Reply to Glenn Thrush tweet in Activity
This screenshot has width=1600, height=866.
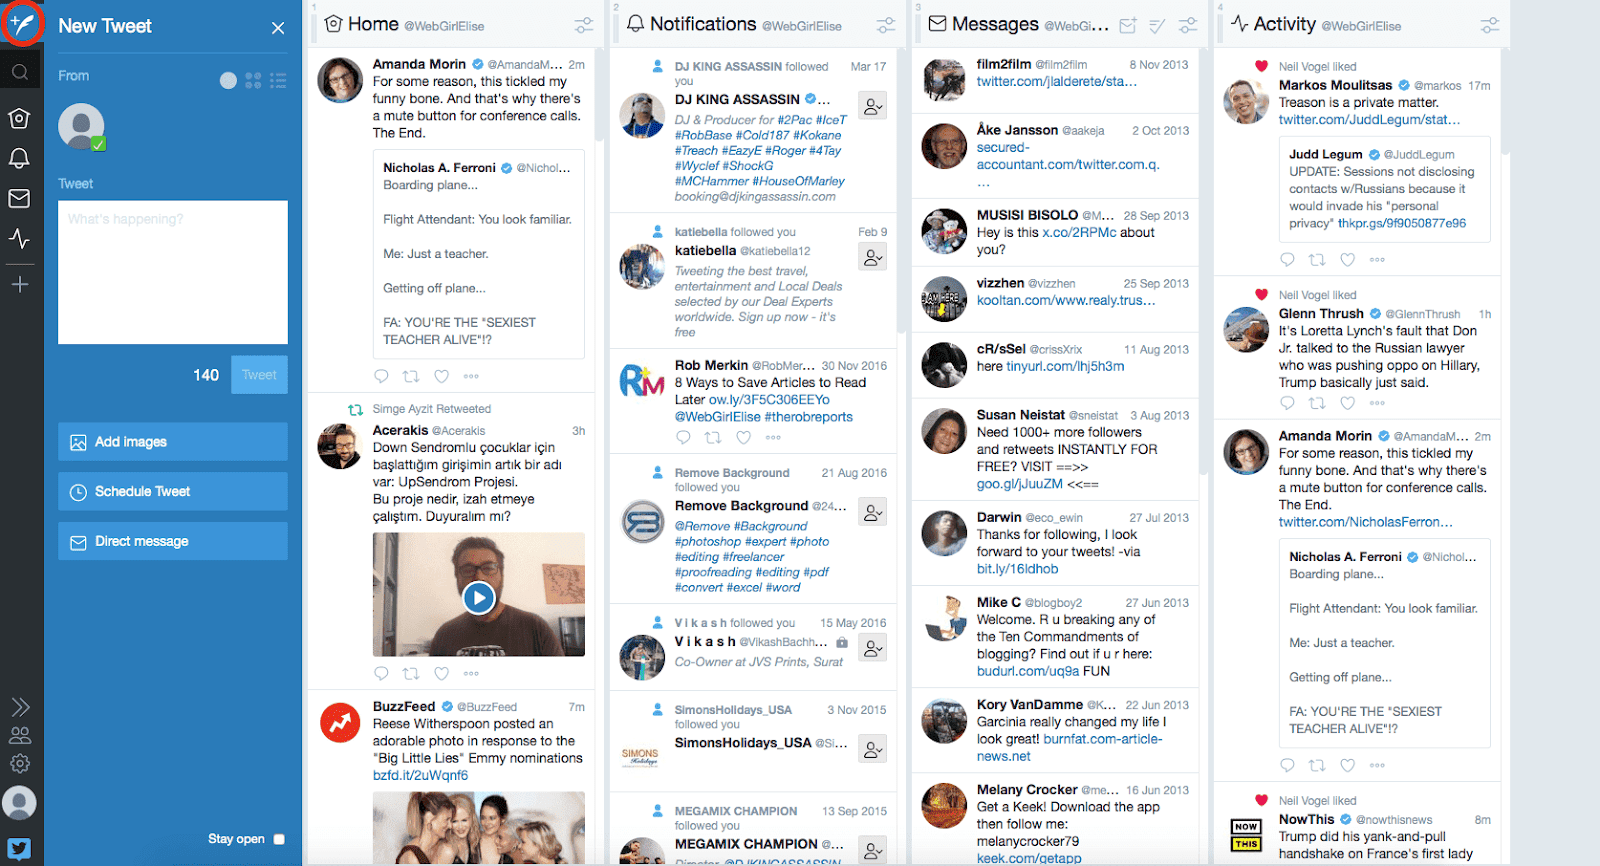1287,403
